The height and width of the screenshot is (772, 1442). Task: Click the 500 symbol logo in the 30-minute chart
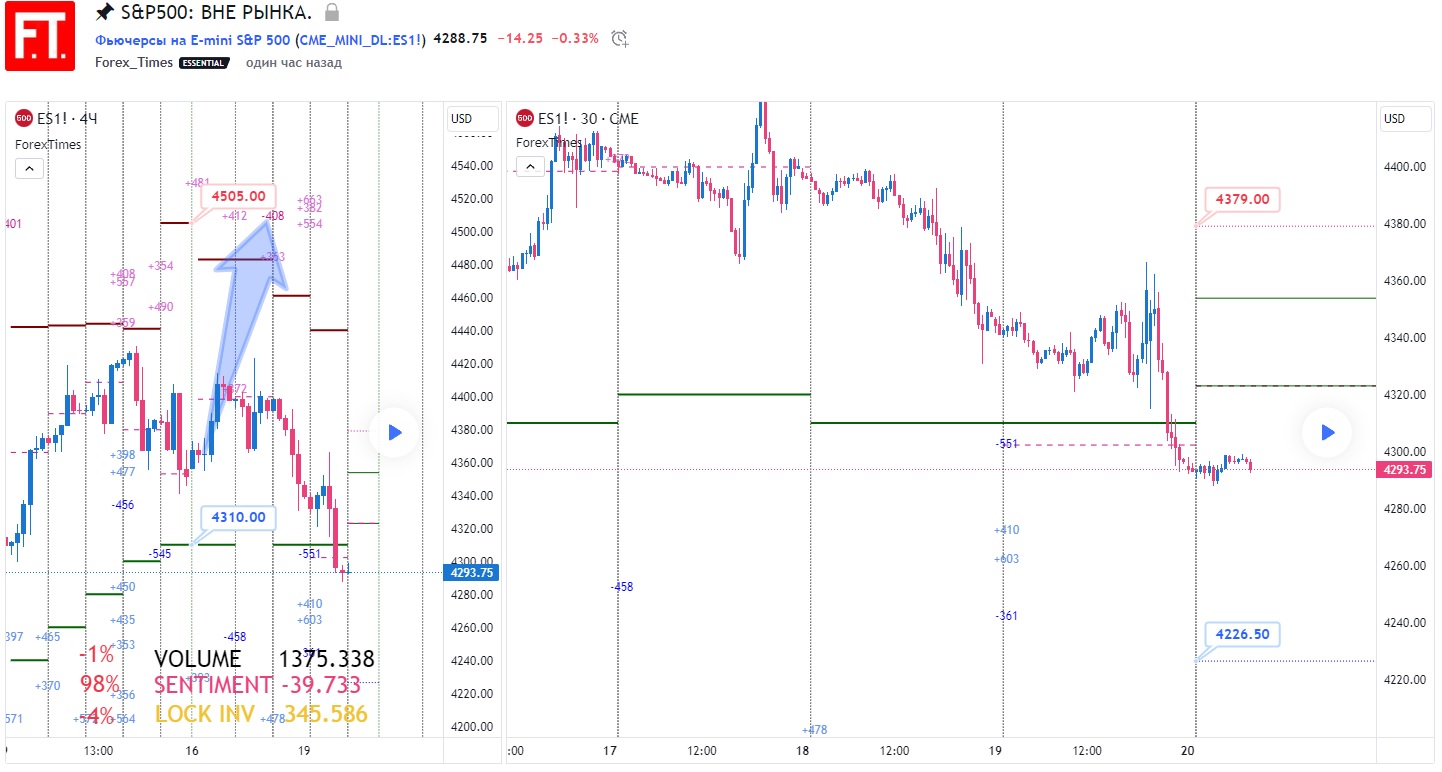[524, 119]
